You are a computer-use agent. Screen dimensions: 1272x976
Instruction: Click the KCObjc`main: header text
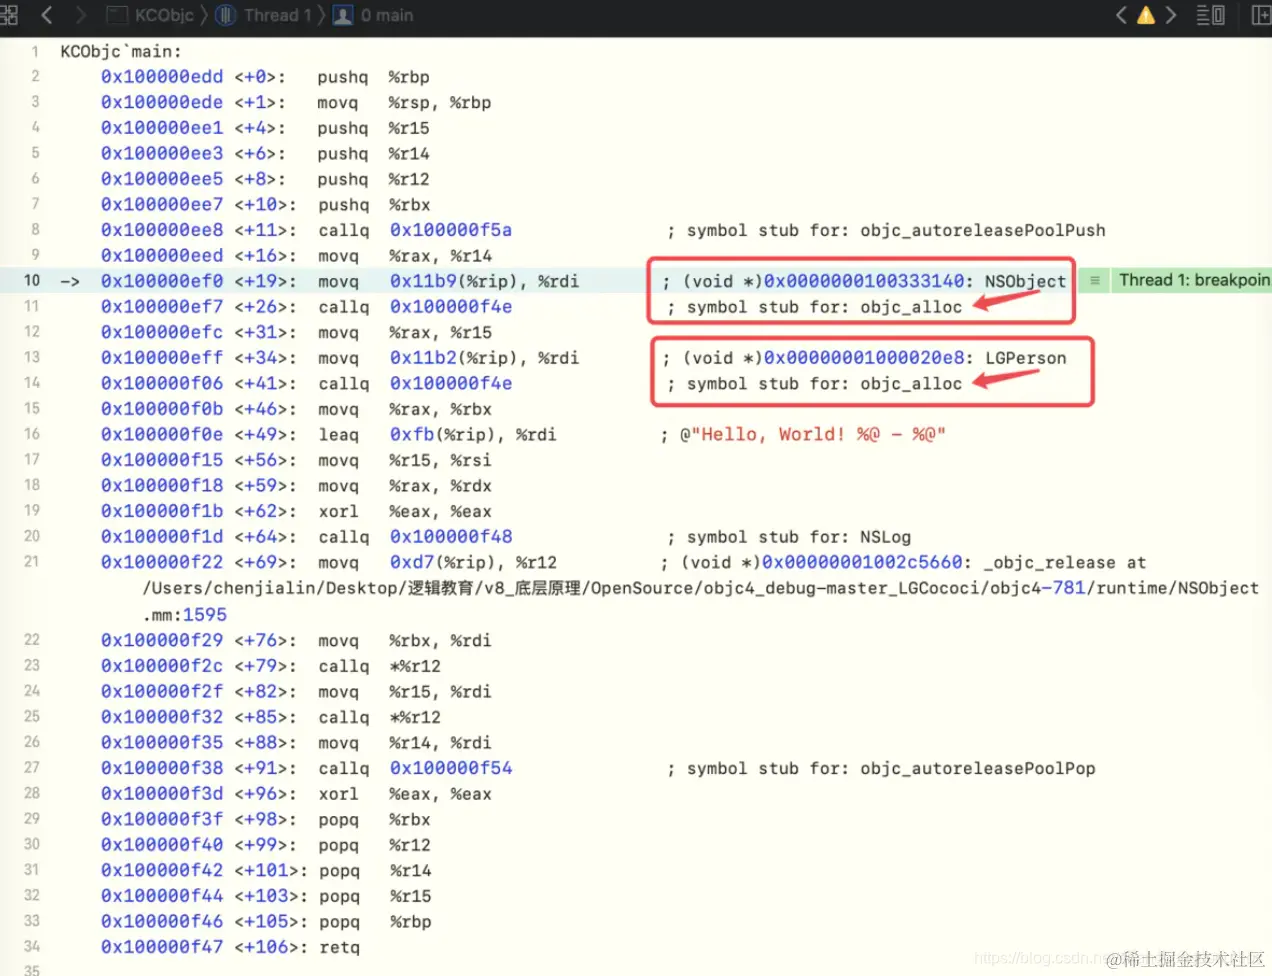pos(121,51)
